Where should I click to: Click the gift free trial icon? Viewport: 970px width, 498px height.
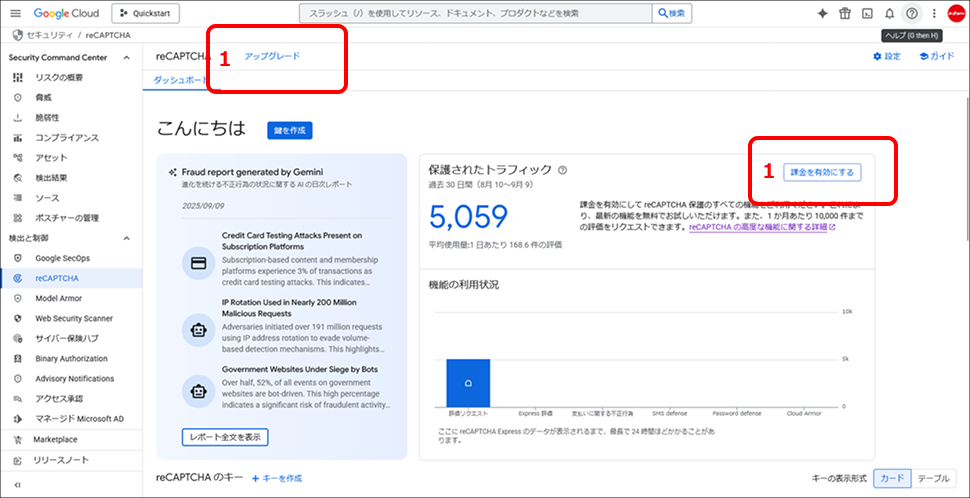point(844,14)
